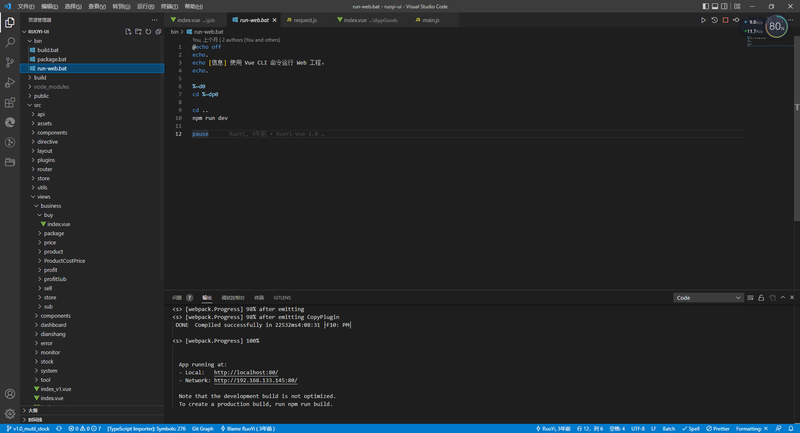
Task: Click Prettier in status bar
Action: [718, 429]
